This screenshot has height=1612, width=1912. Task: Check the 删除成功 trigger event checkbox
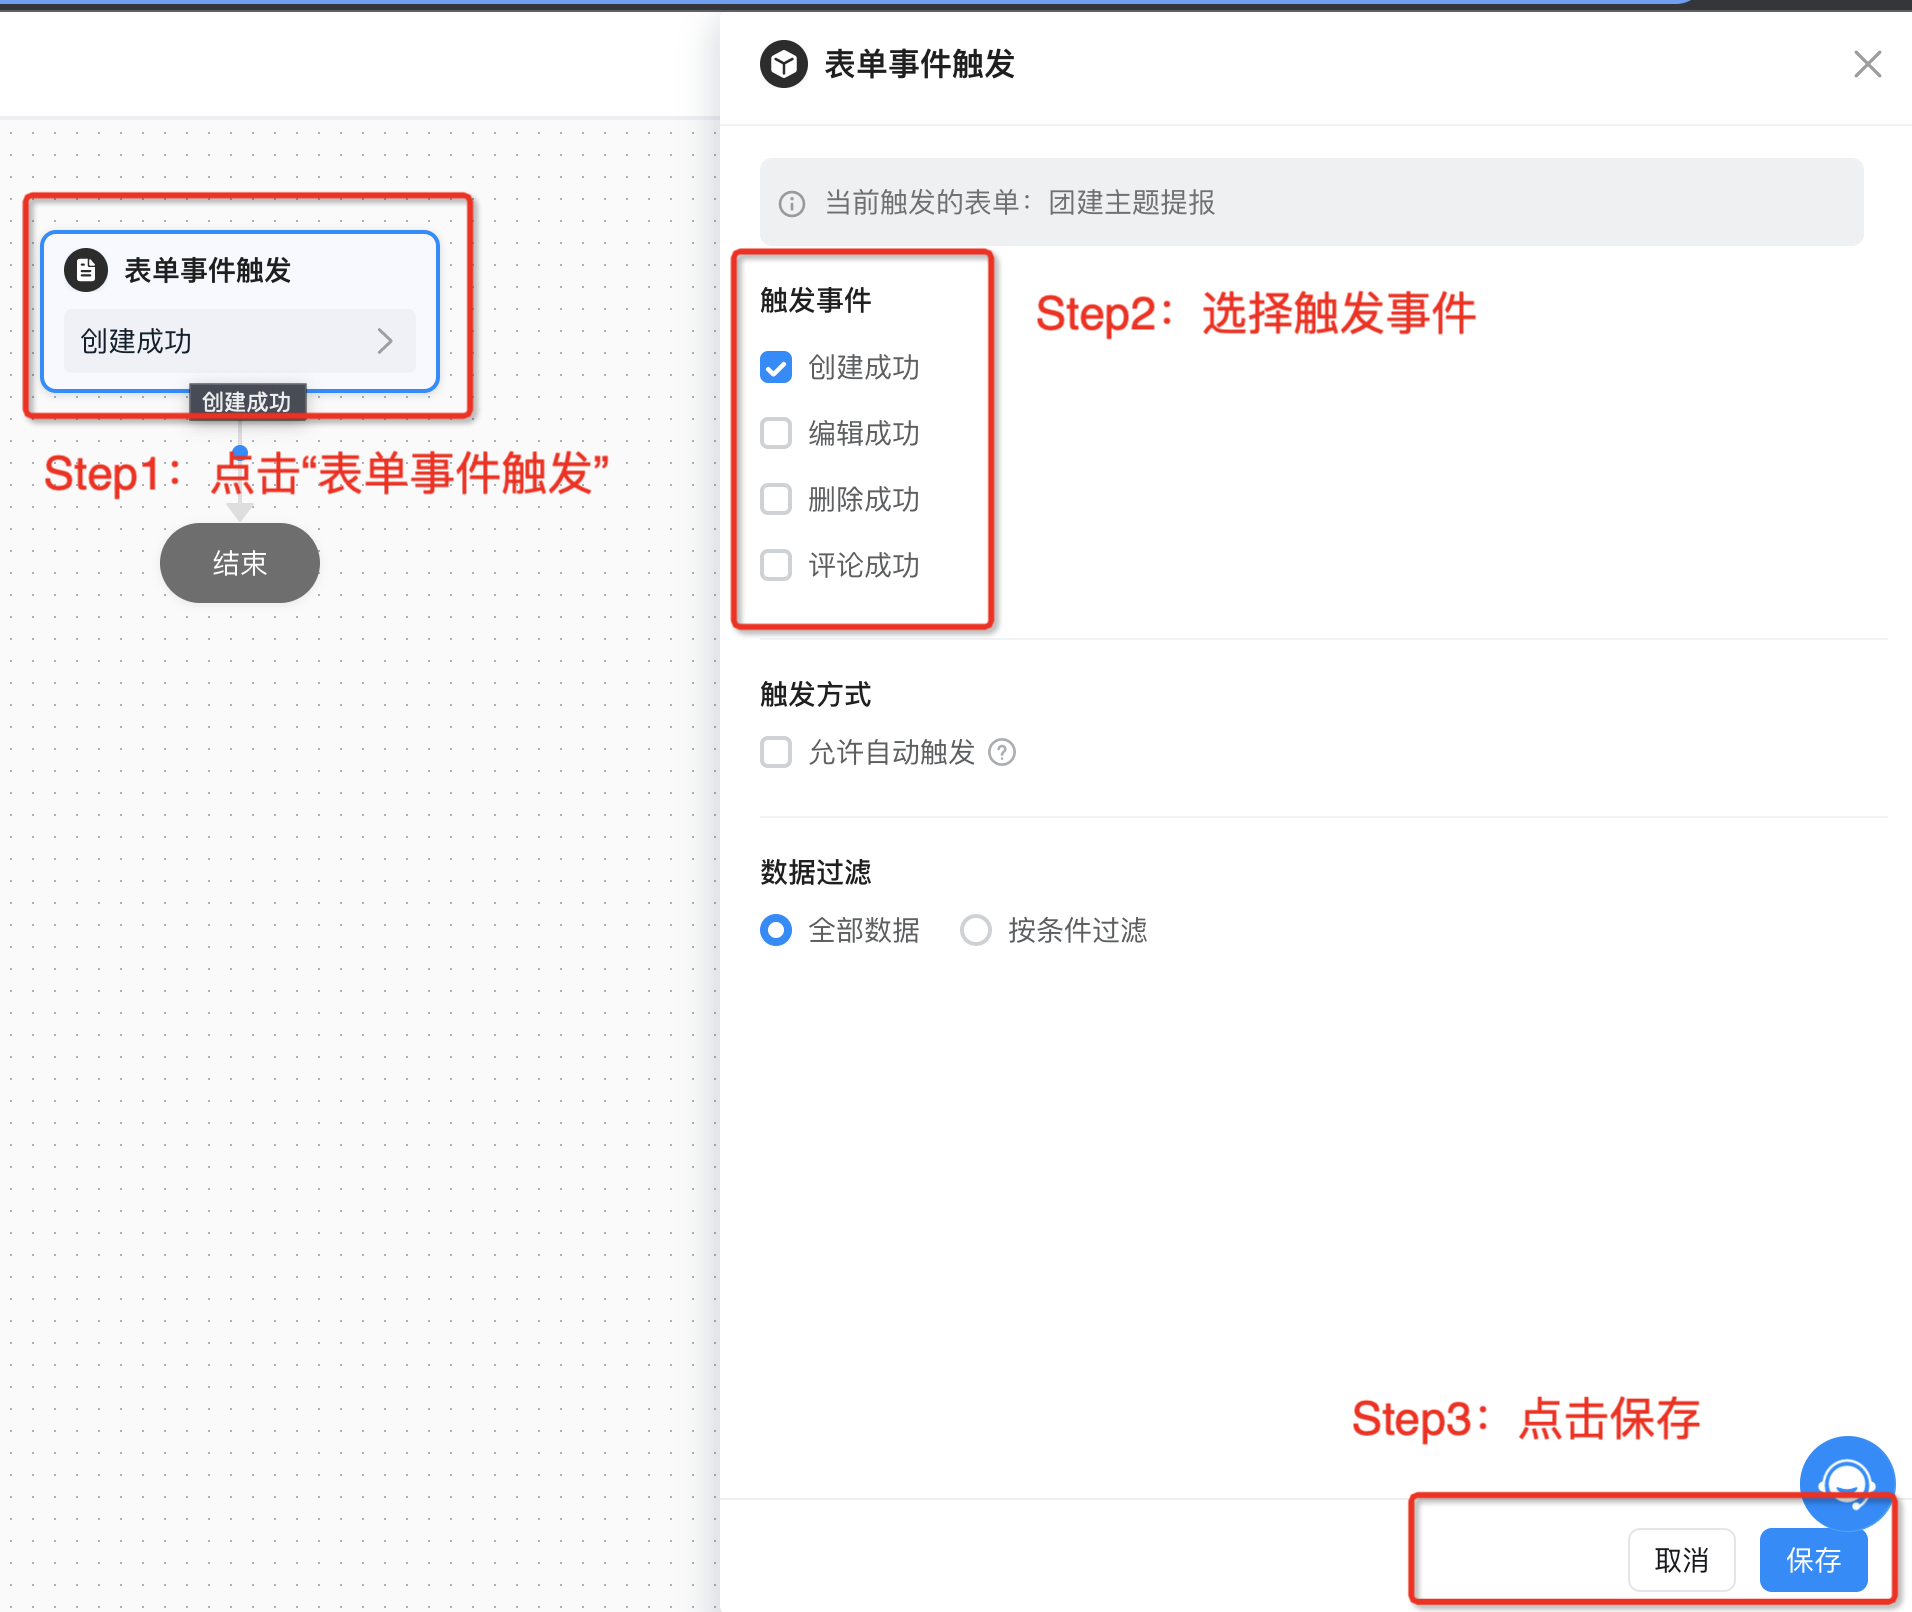(776, 499)
